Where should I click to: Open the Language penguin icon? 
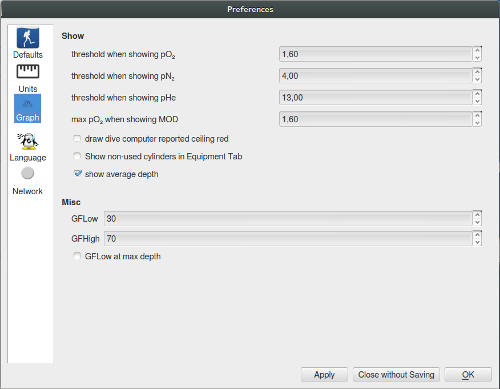(28, 141)
